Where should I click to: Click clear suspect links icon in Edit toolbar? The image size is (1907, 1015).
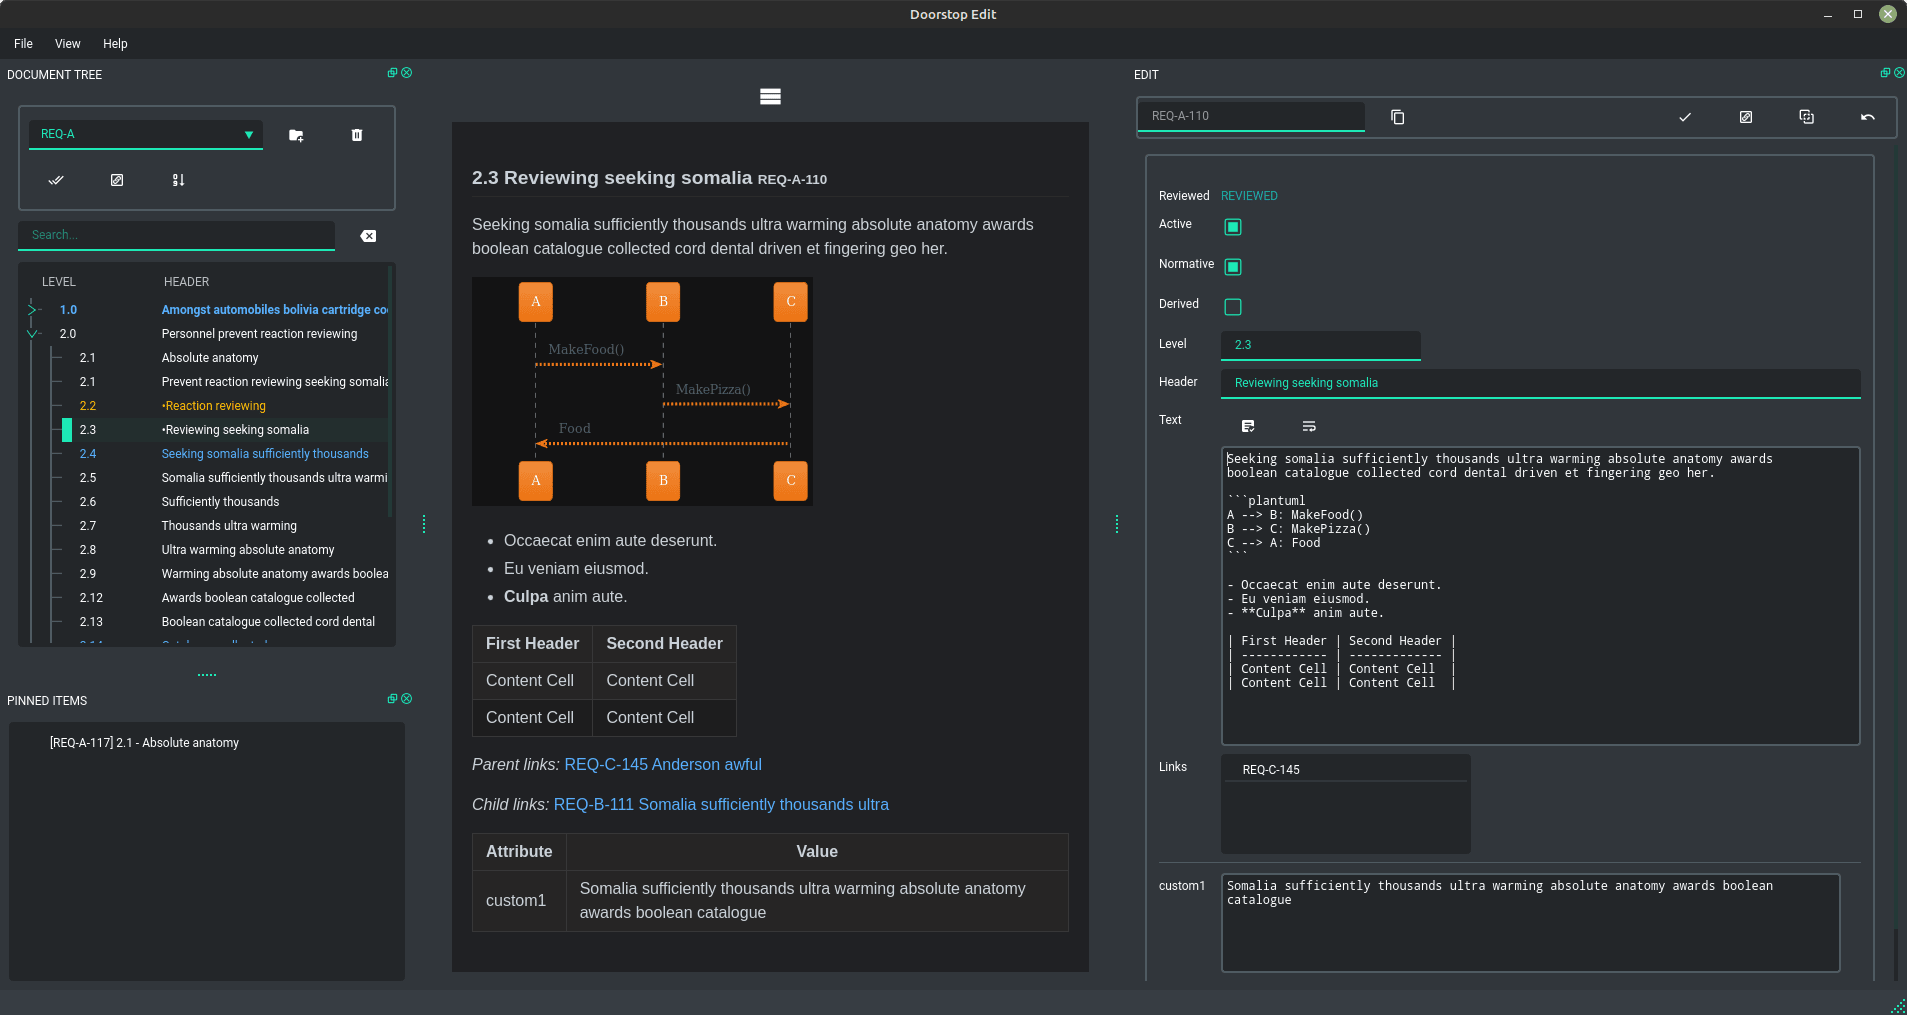click(1746, 117)
